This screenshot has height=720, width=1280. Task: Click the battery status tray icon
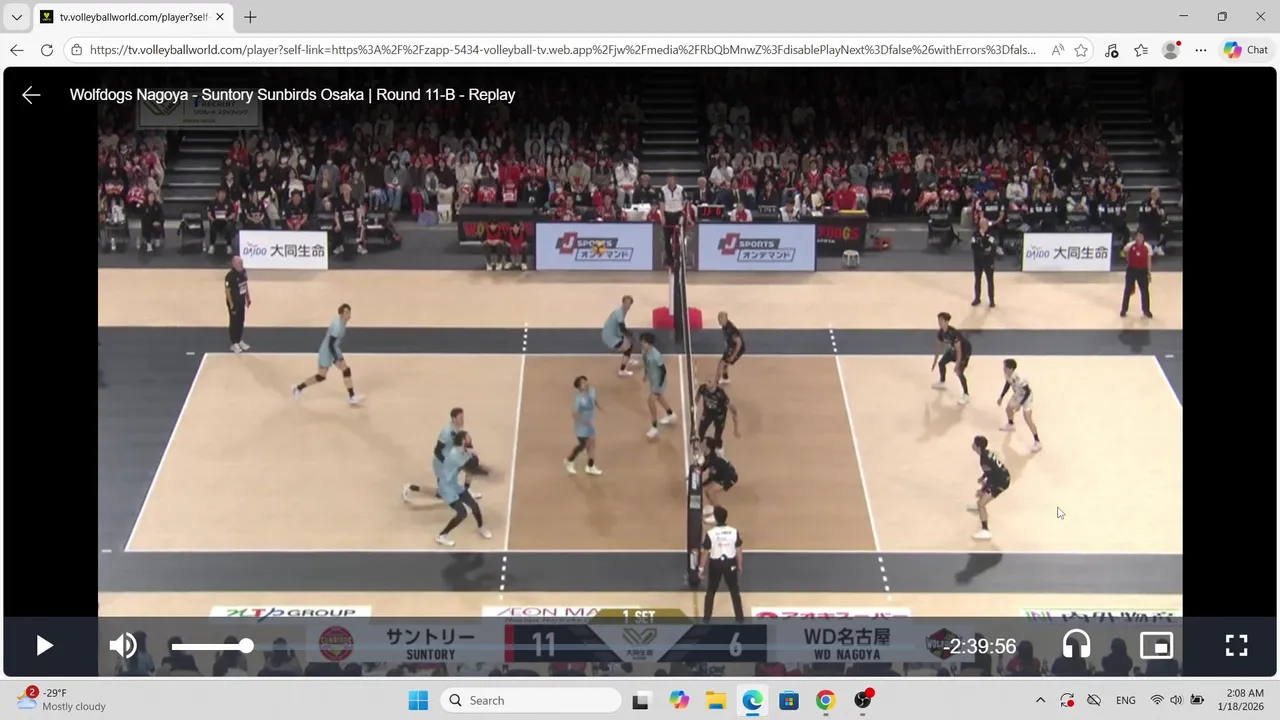[1198, 700]
